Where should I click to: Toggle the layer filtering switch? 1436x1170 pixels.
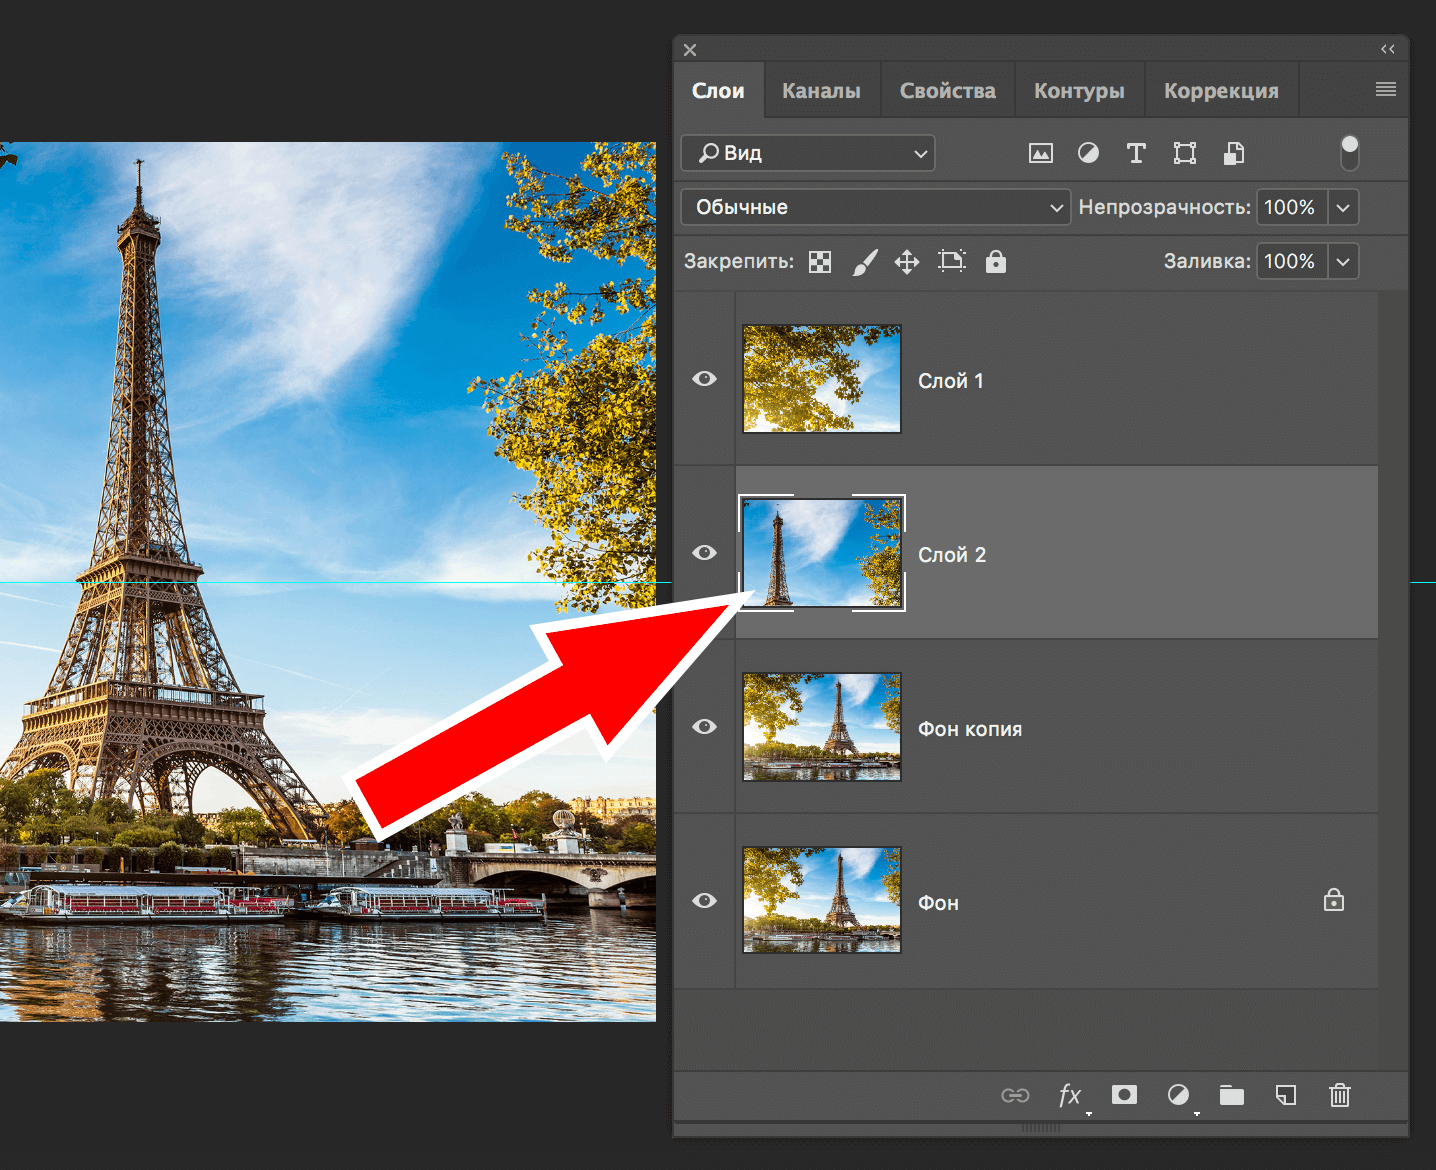click(x=1349, y=153)
